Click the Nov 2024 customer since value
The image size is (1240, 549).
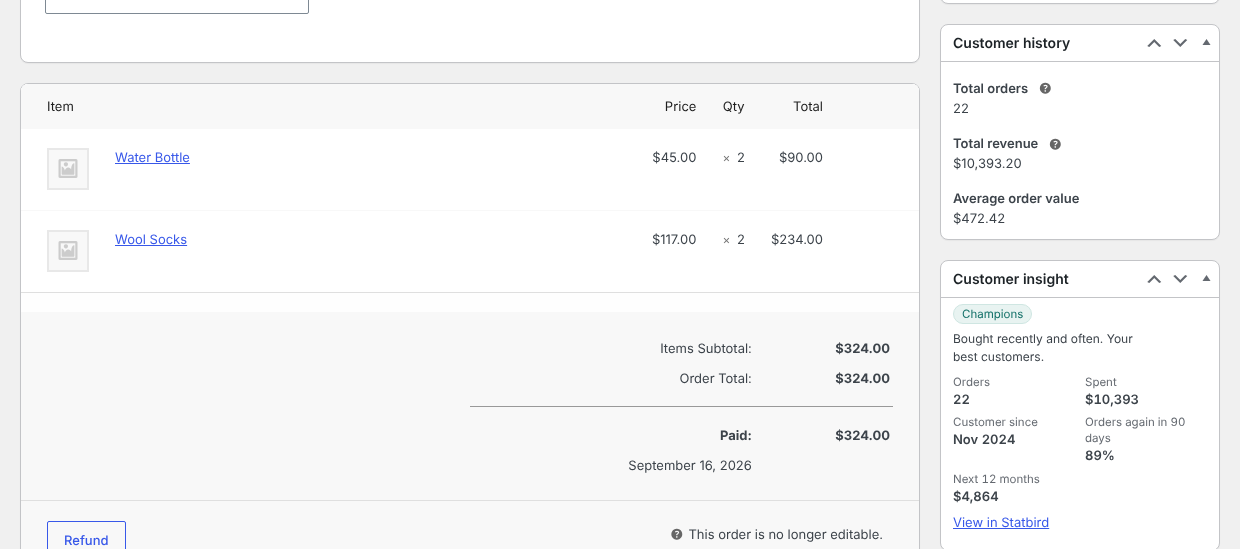click(x=984, y=440)
